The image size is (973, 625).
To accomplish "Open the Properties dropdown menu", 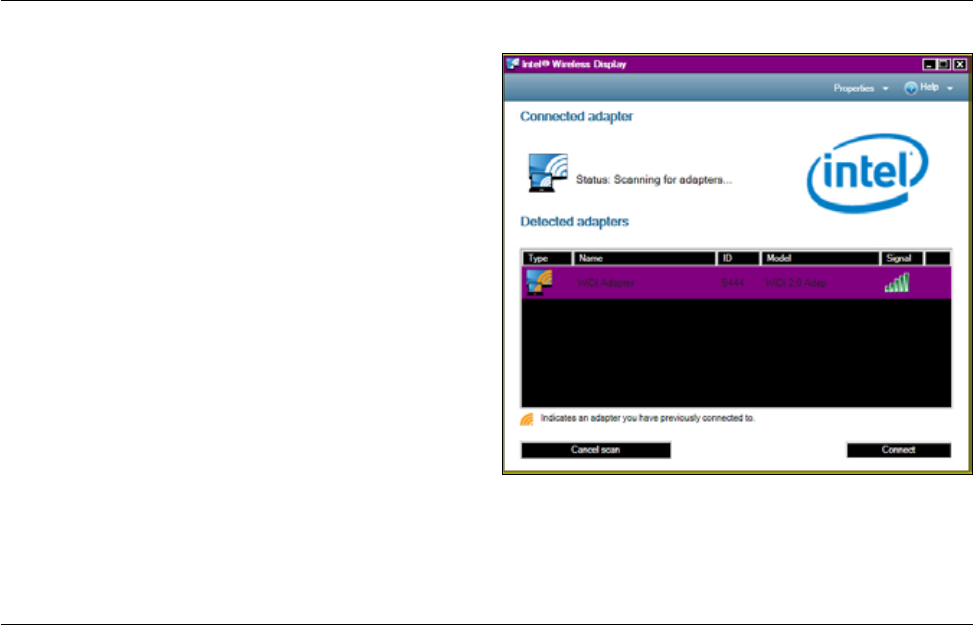I will [x=861, y=88].
